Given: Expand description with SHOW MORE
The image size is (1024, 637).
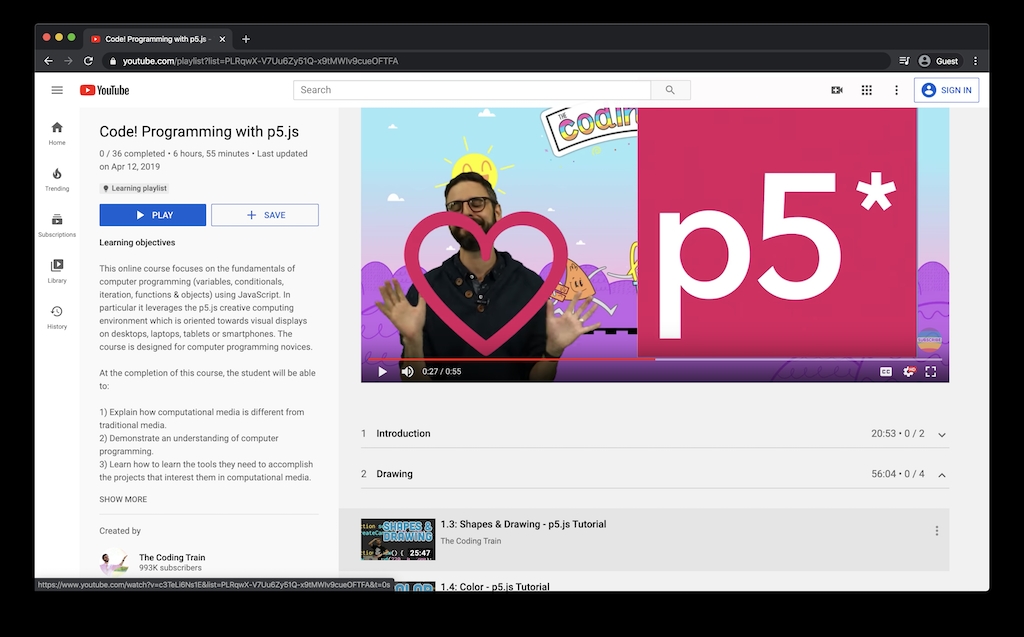Looking at the screenshot, I should 123,499.
